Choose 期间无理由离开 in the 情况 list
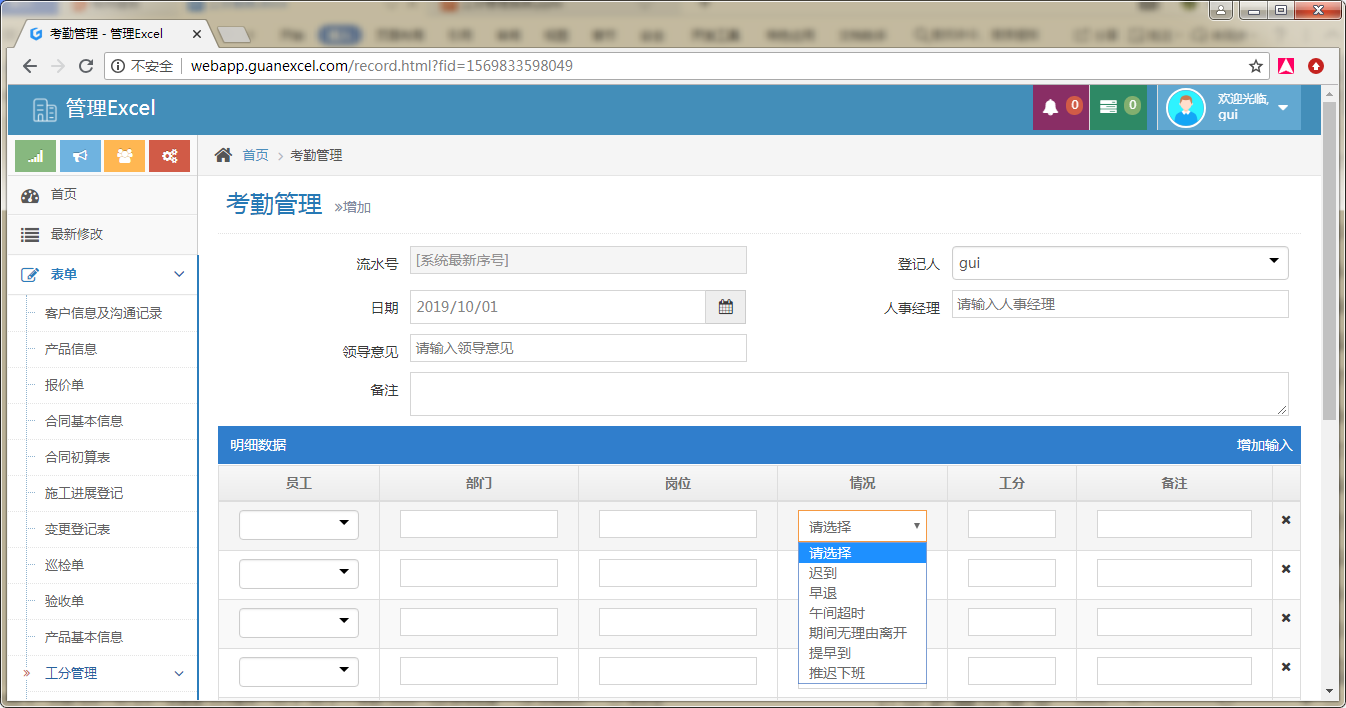This screenshot has width=1346, height=708. (x=863, y=633)
